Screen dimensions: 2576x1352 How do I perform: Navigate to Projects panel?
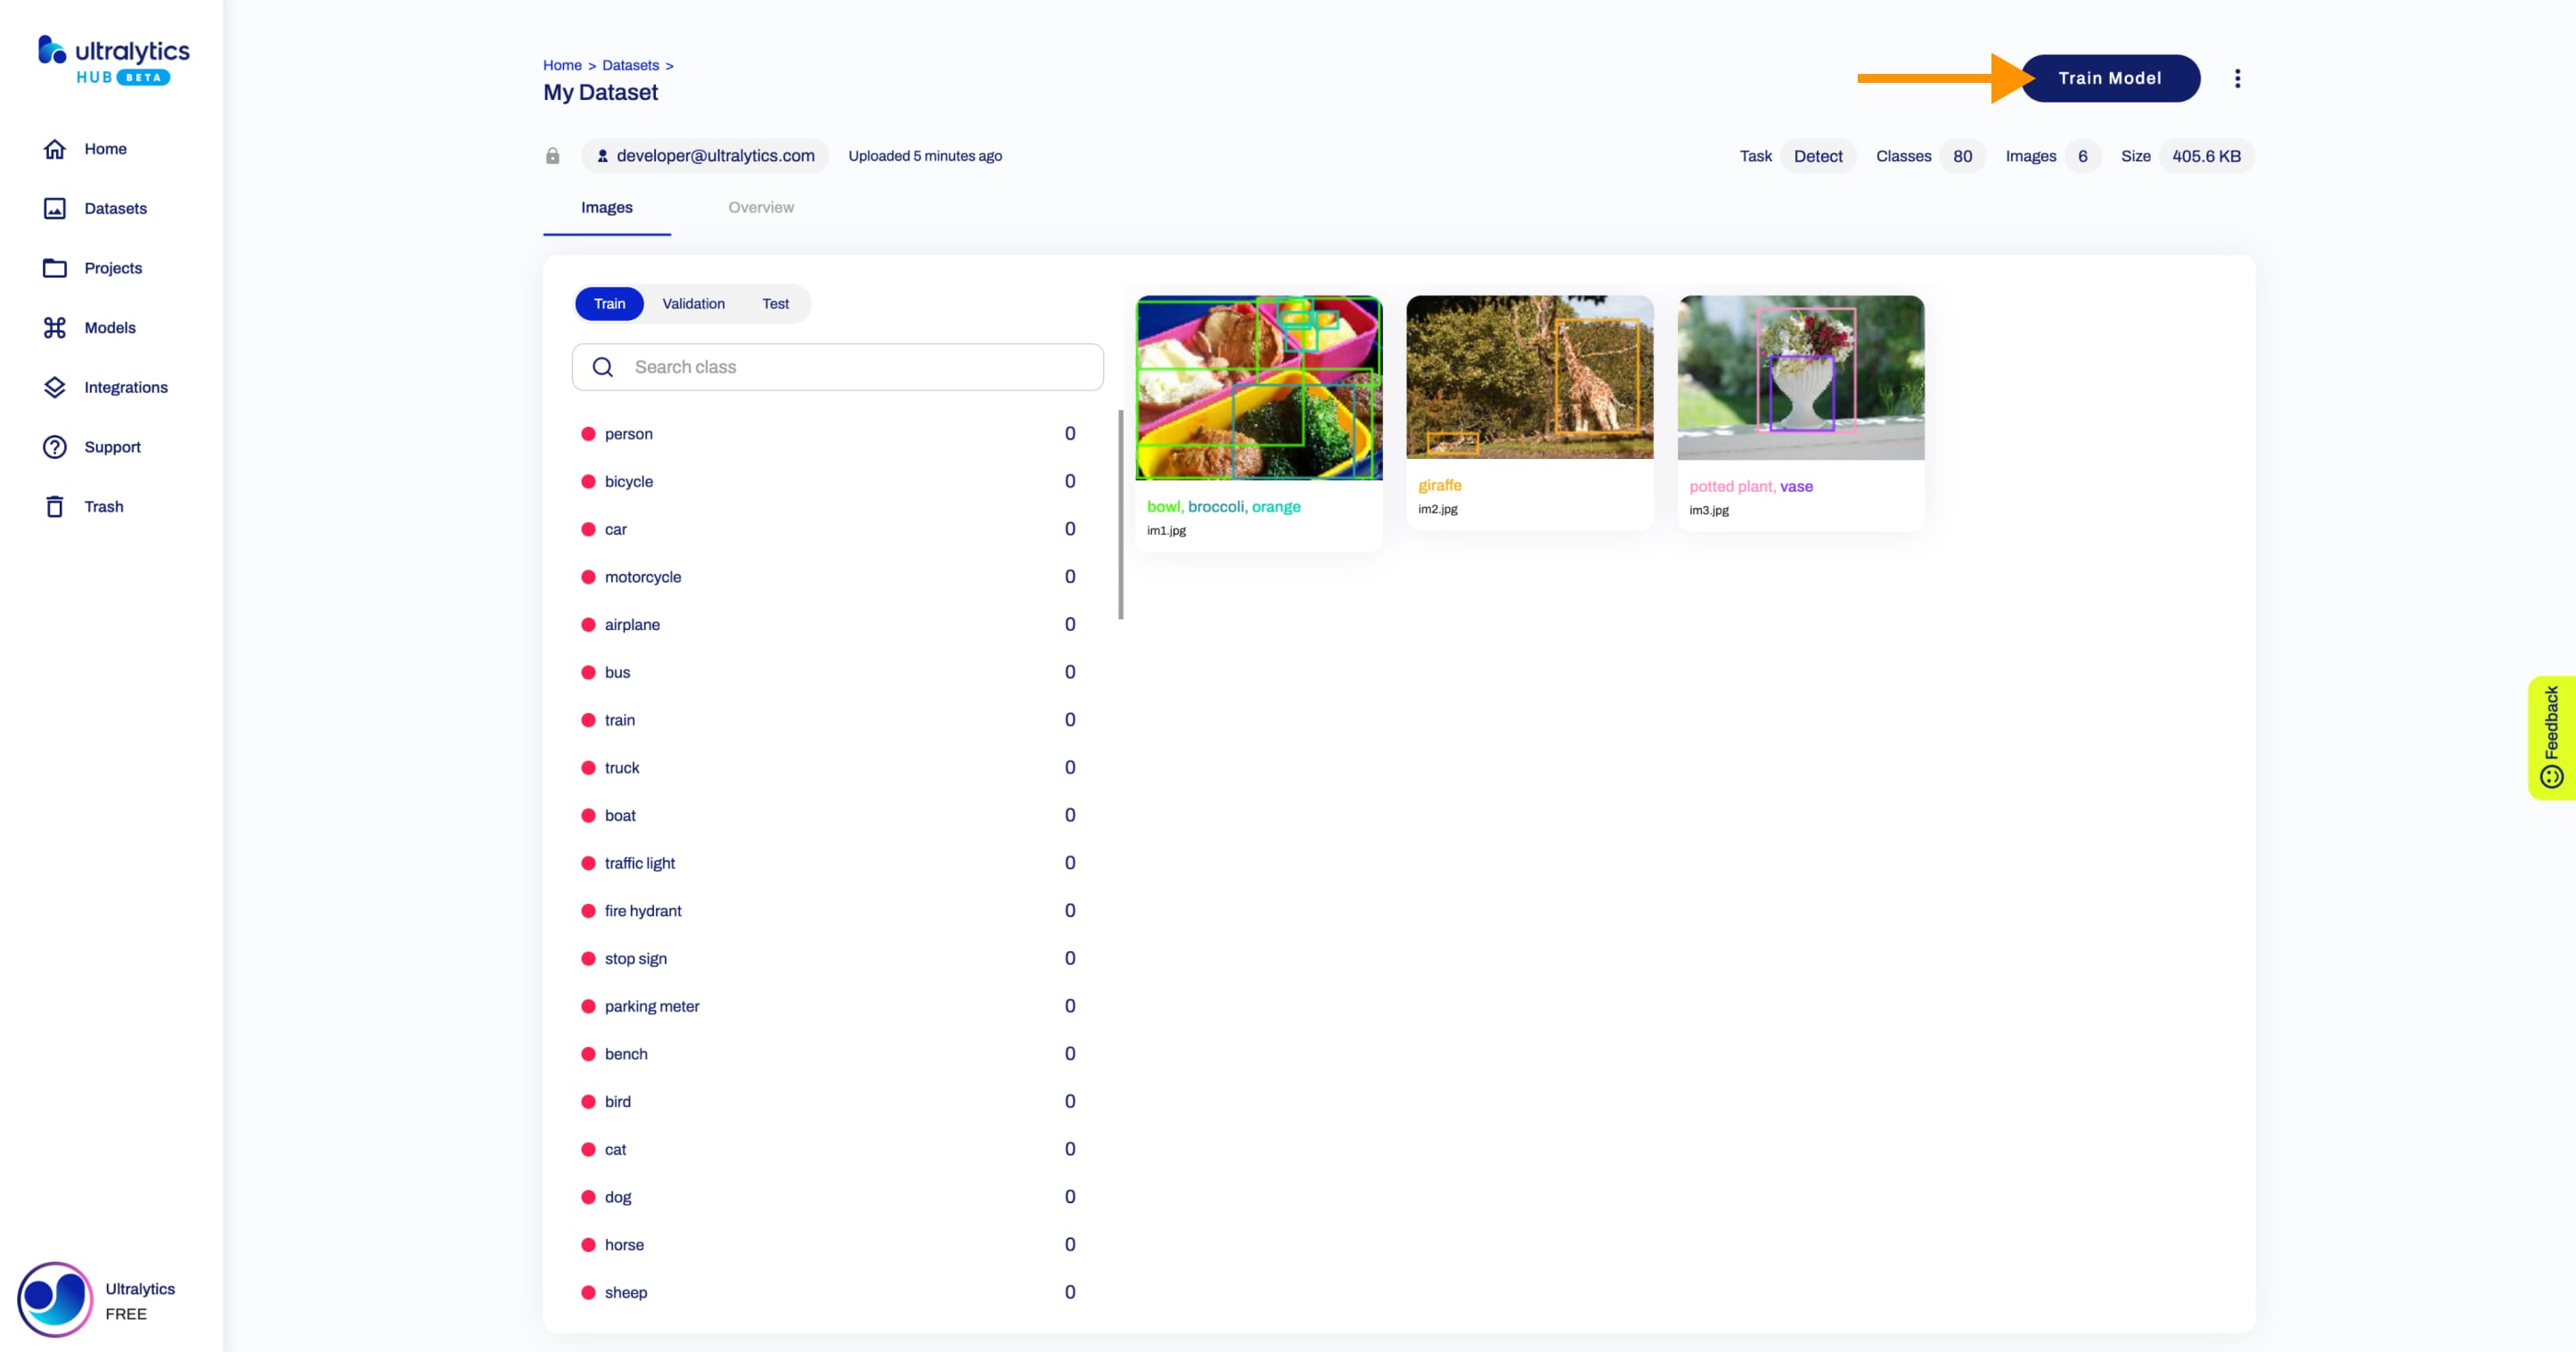(x=112, y=266)
